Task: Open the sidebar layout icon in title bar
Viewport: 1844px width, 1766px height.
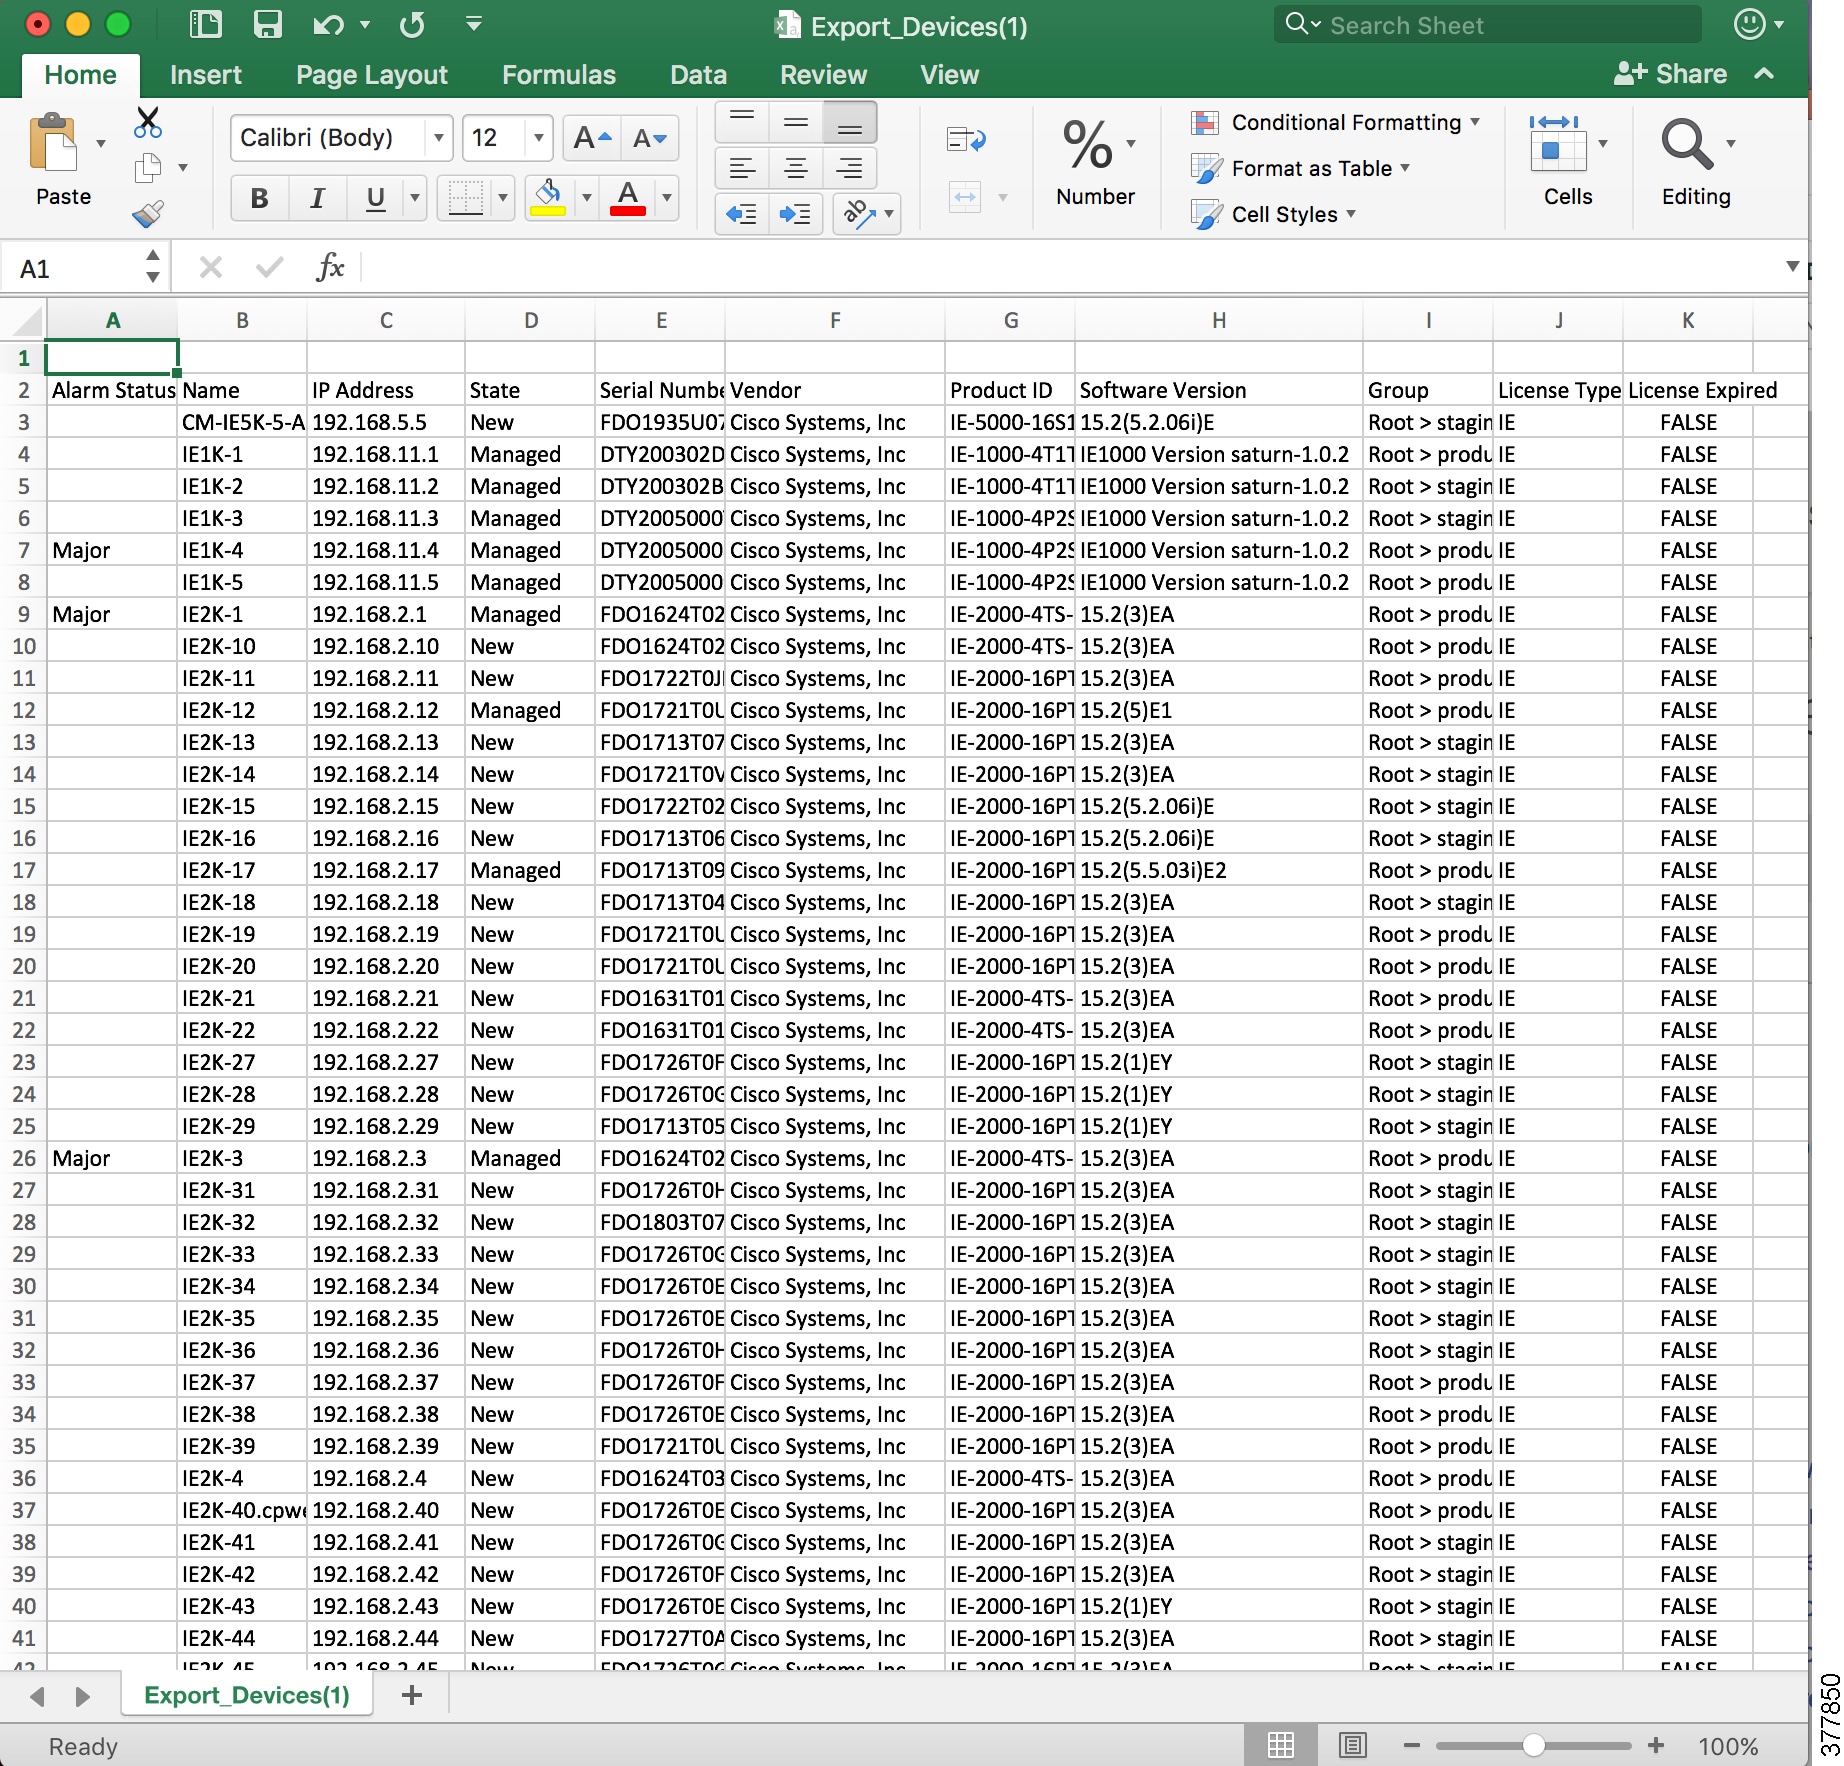Action: (206, 24)
